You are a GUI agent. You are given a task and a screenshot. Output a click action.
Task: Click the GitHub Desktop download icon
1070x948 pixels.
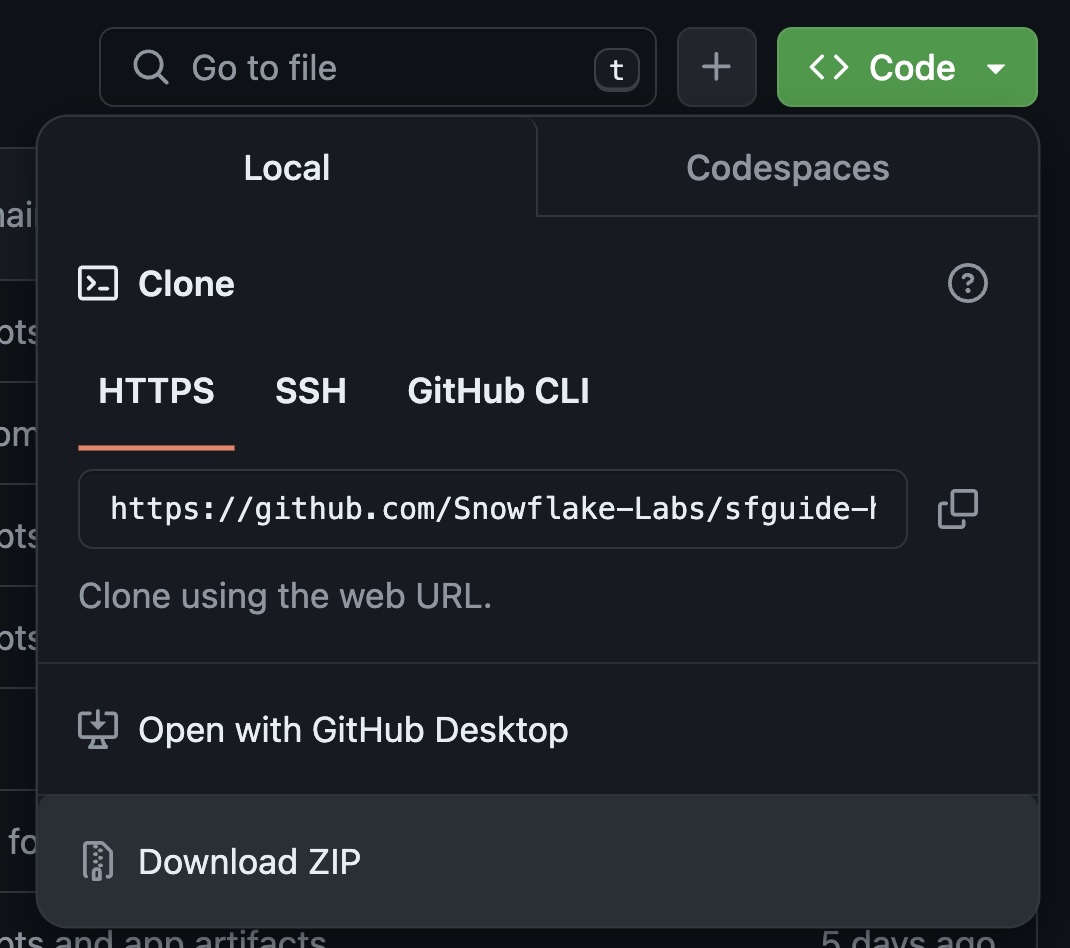[98, 730]
